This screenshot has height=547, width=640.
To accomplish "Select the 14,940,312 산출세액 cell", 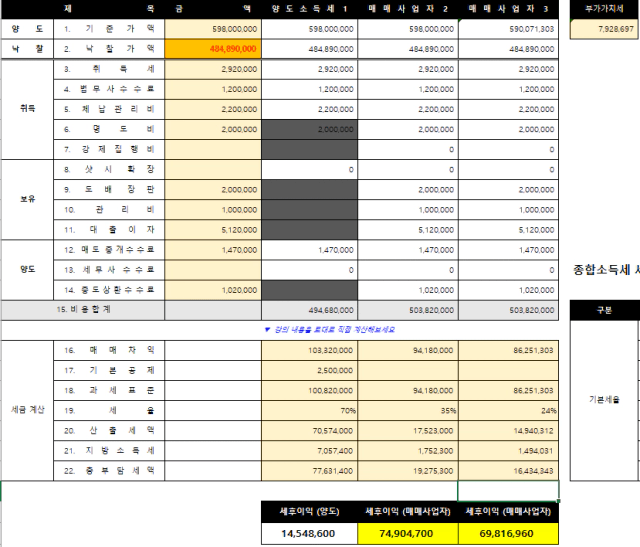I will click(x=509, y=431).
